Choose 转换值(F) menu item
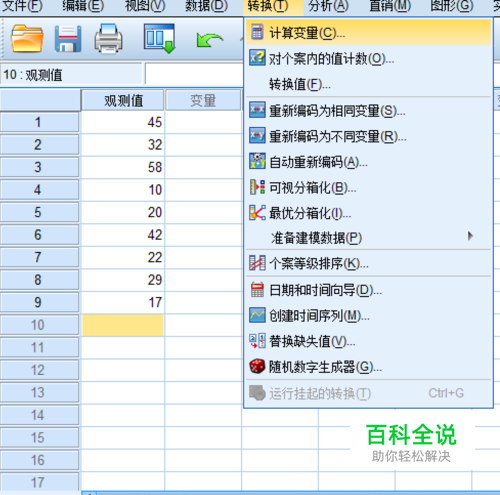This screenshot has height=495, width=500. click(369, 84)
